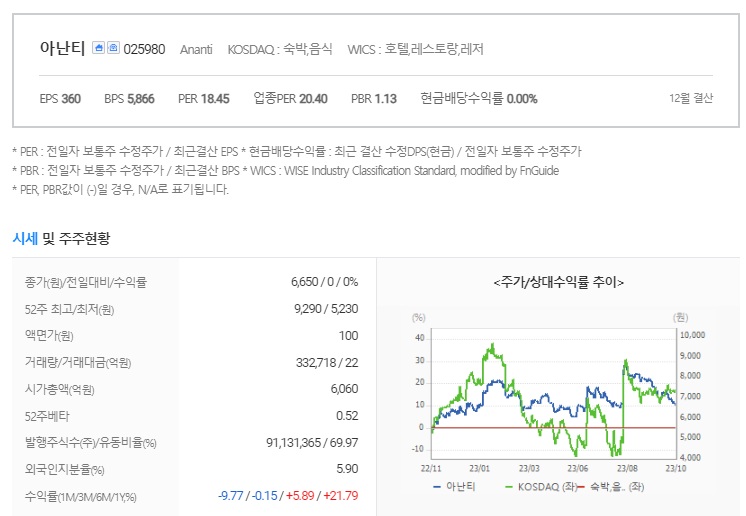Click the 12월 결산 label
The height and width of the screenshot is (516, 746).
691,98
